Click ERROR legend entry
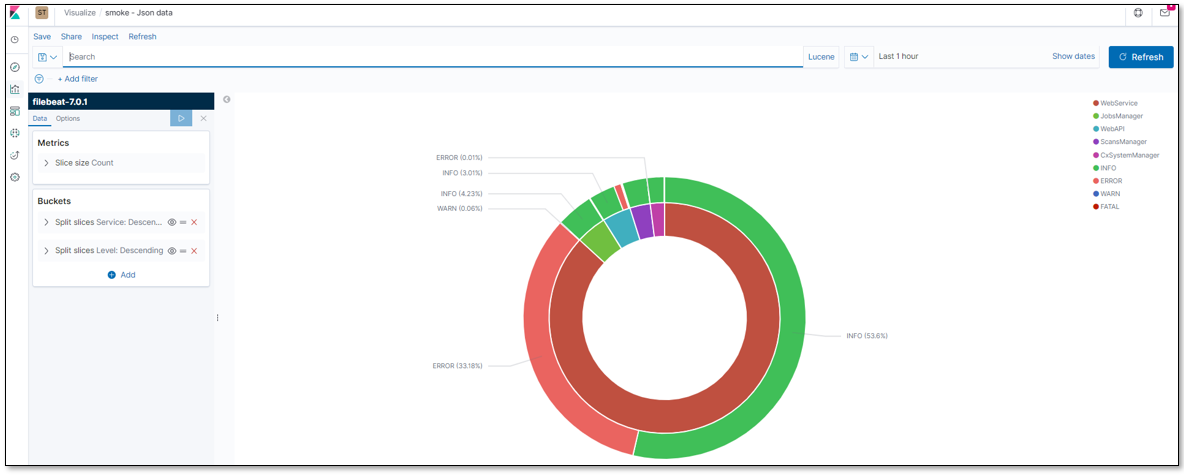Screen dimensions: 1184x475 (x=1107, y=180)
